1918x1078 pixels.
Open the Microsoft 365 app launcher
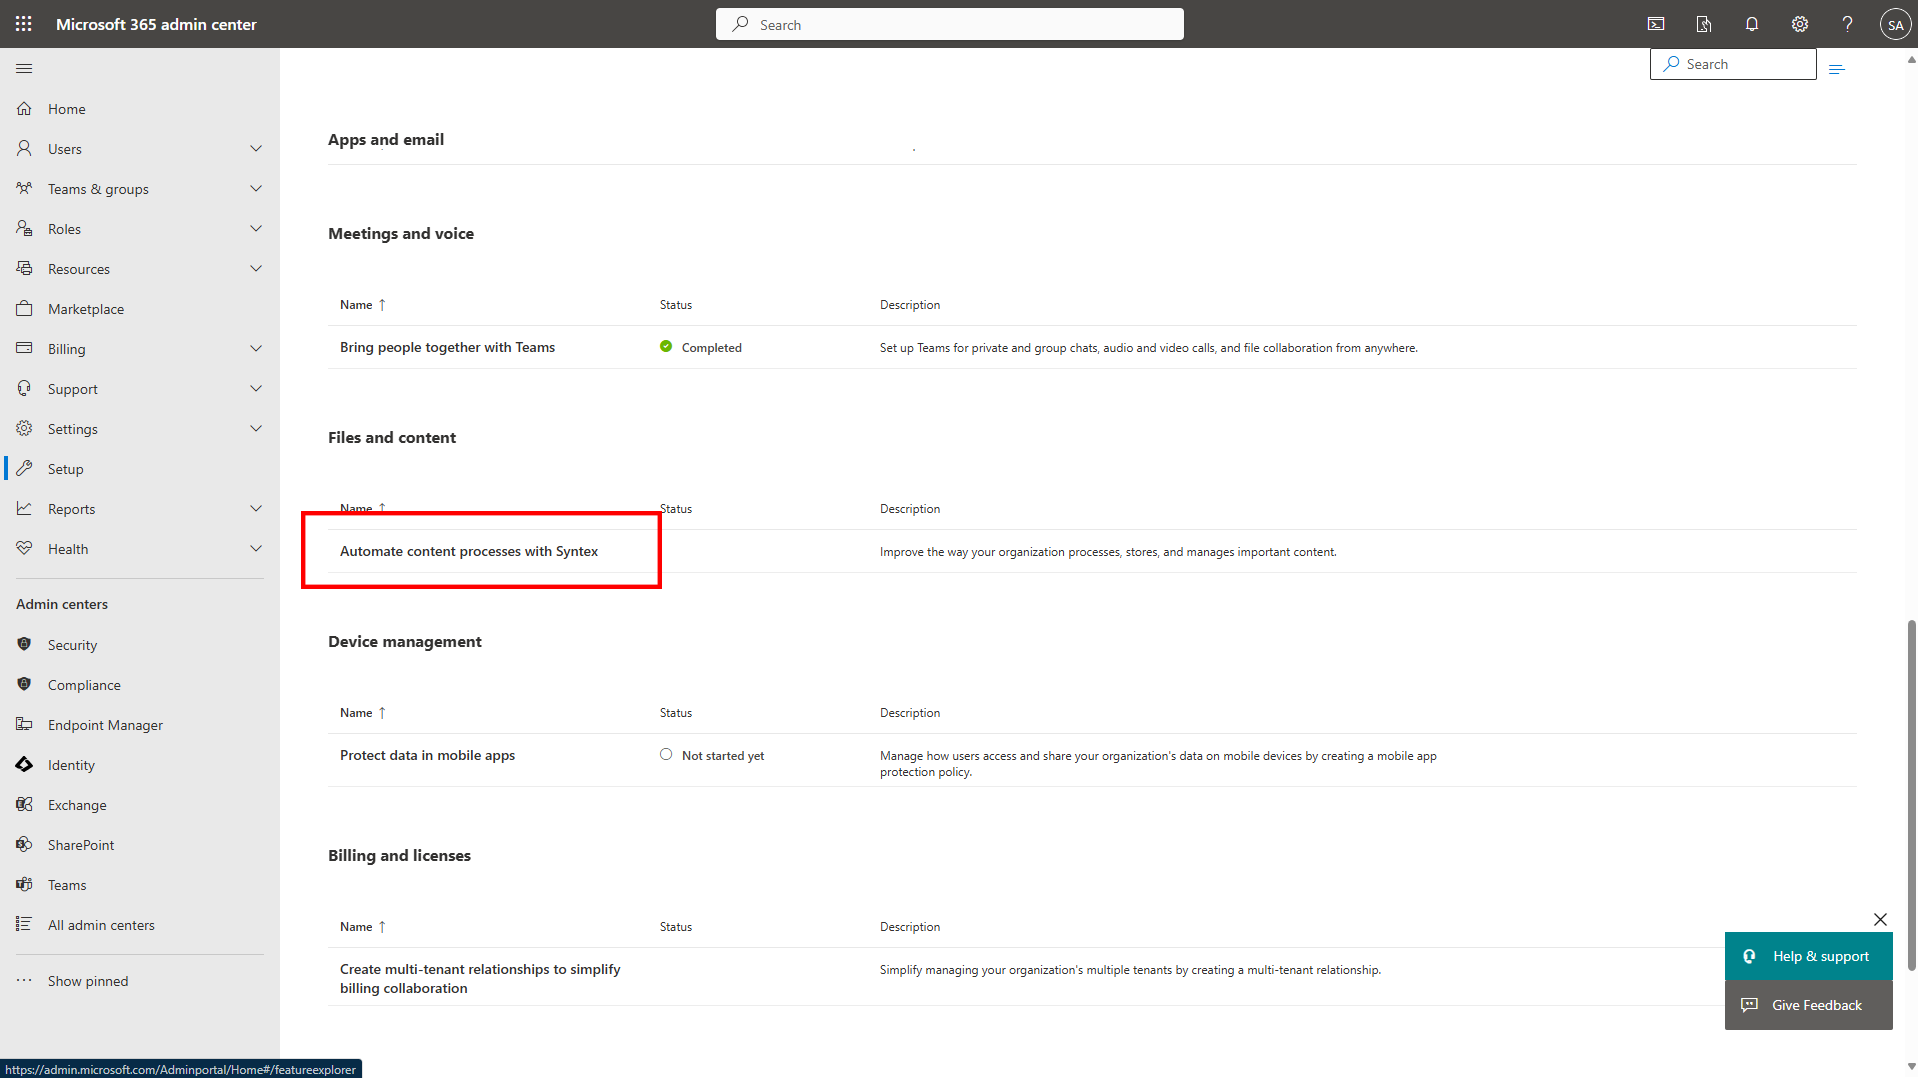tap(23, 23)
